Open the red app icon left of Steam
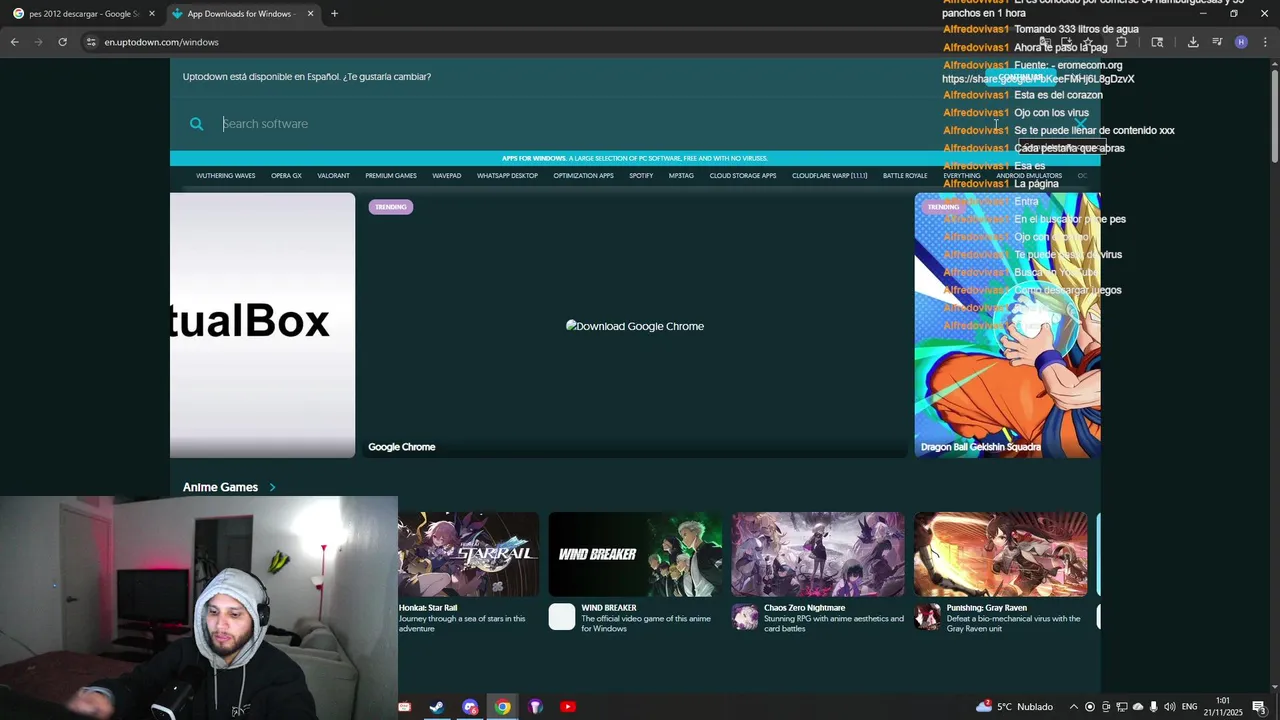1280x720 pixels. point(405,707)
